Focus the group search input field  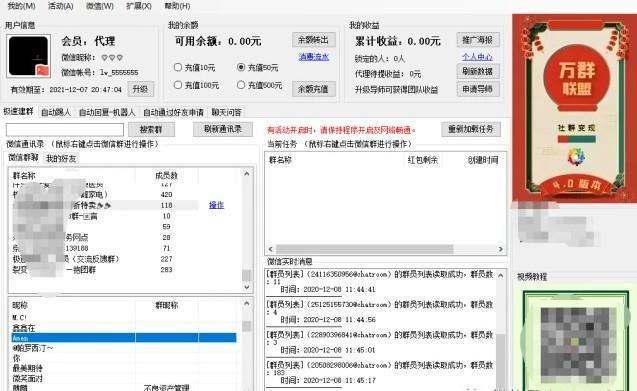coord(65,130)
